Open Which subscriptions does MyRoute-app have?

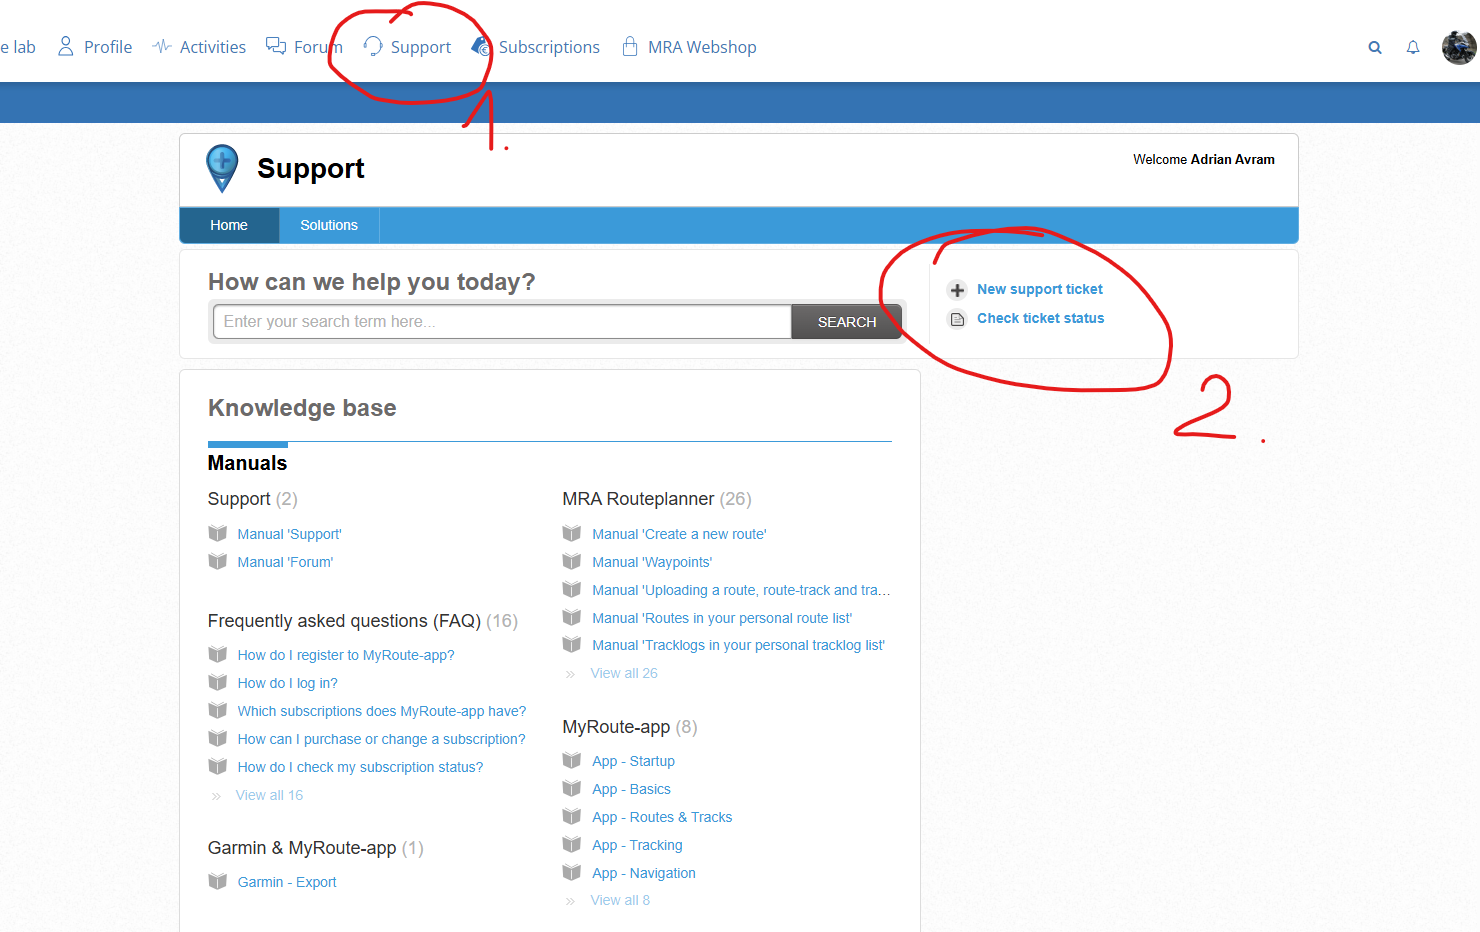coord(382,711)
